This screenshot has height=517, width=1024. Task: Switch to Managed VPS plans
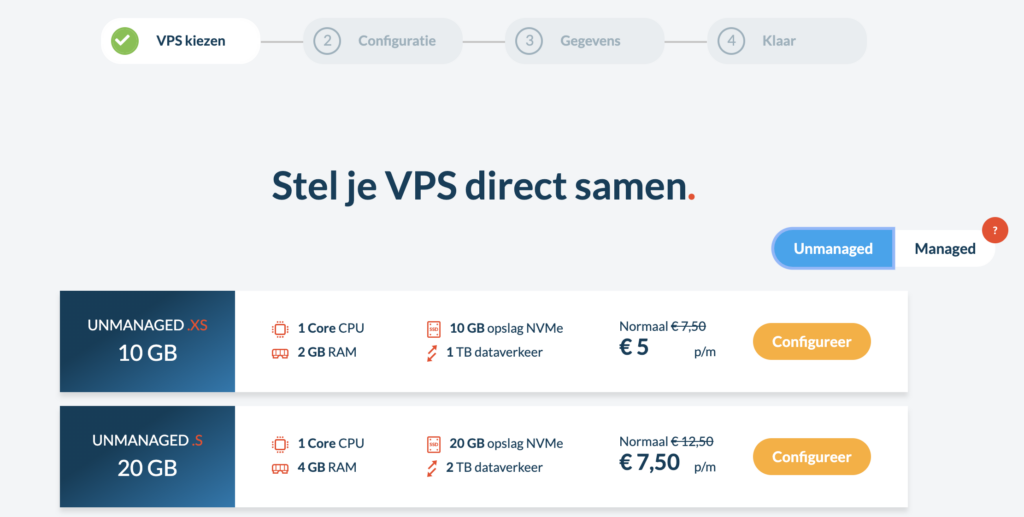coord(944,248)
